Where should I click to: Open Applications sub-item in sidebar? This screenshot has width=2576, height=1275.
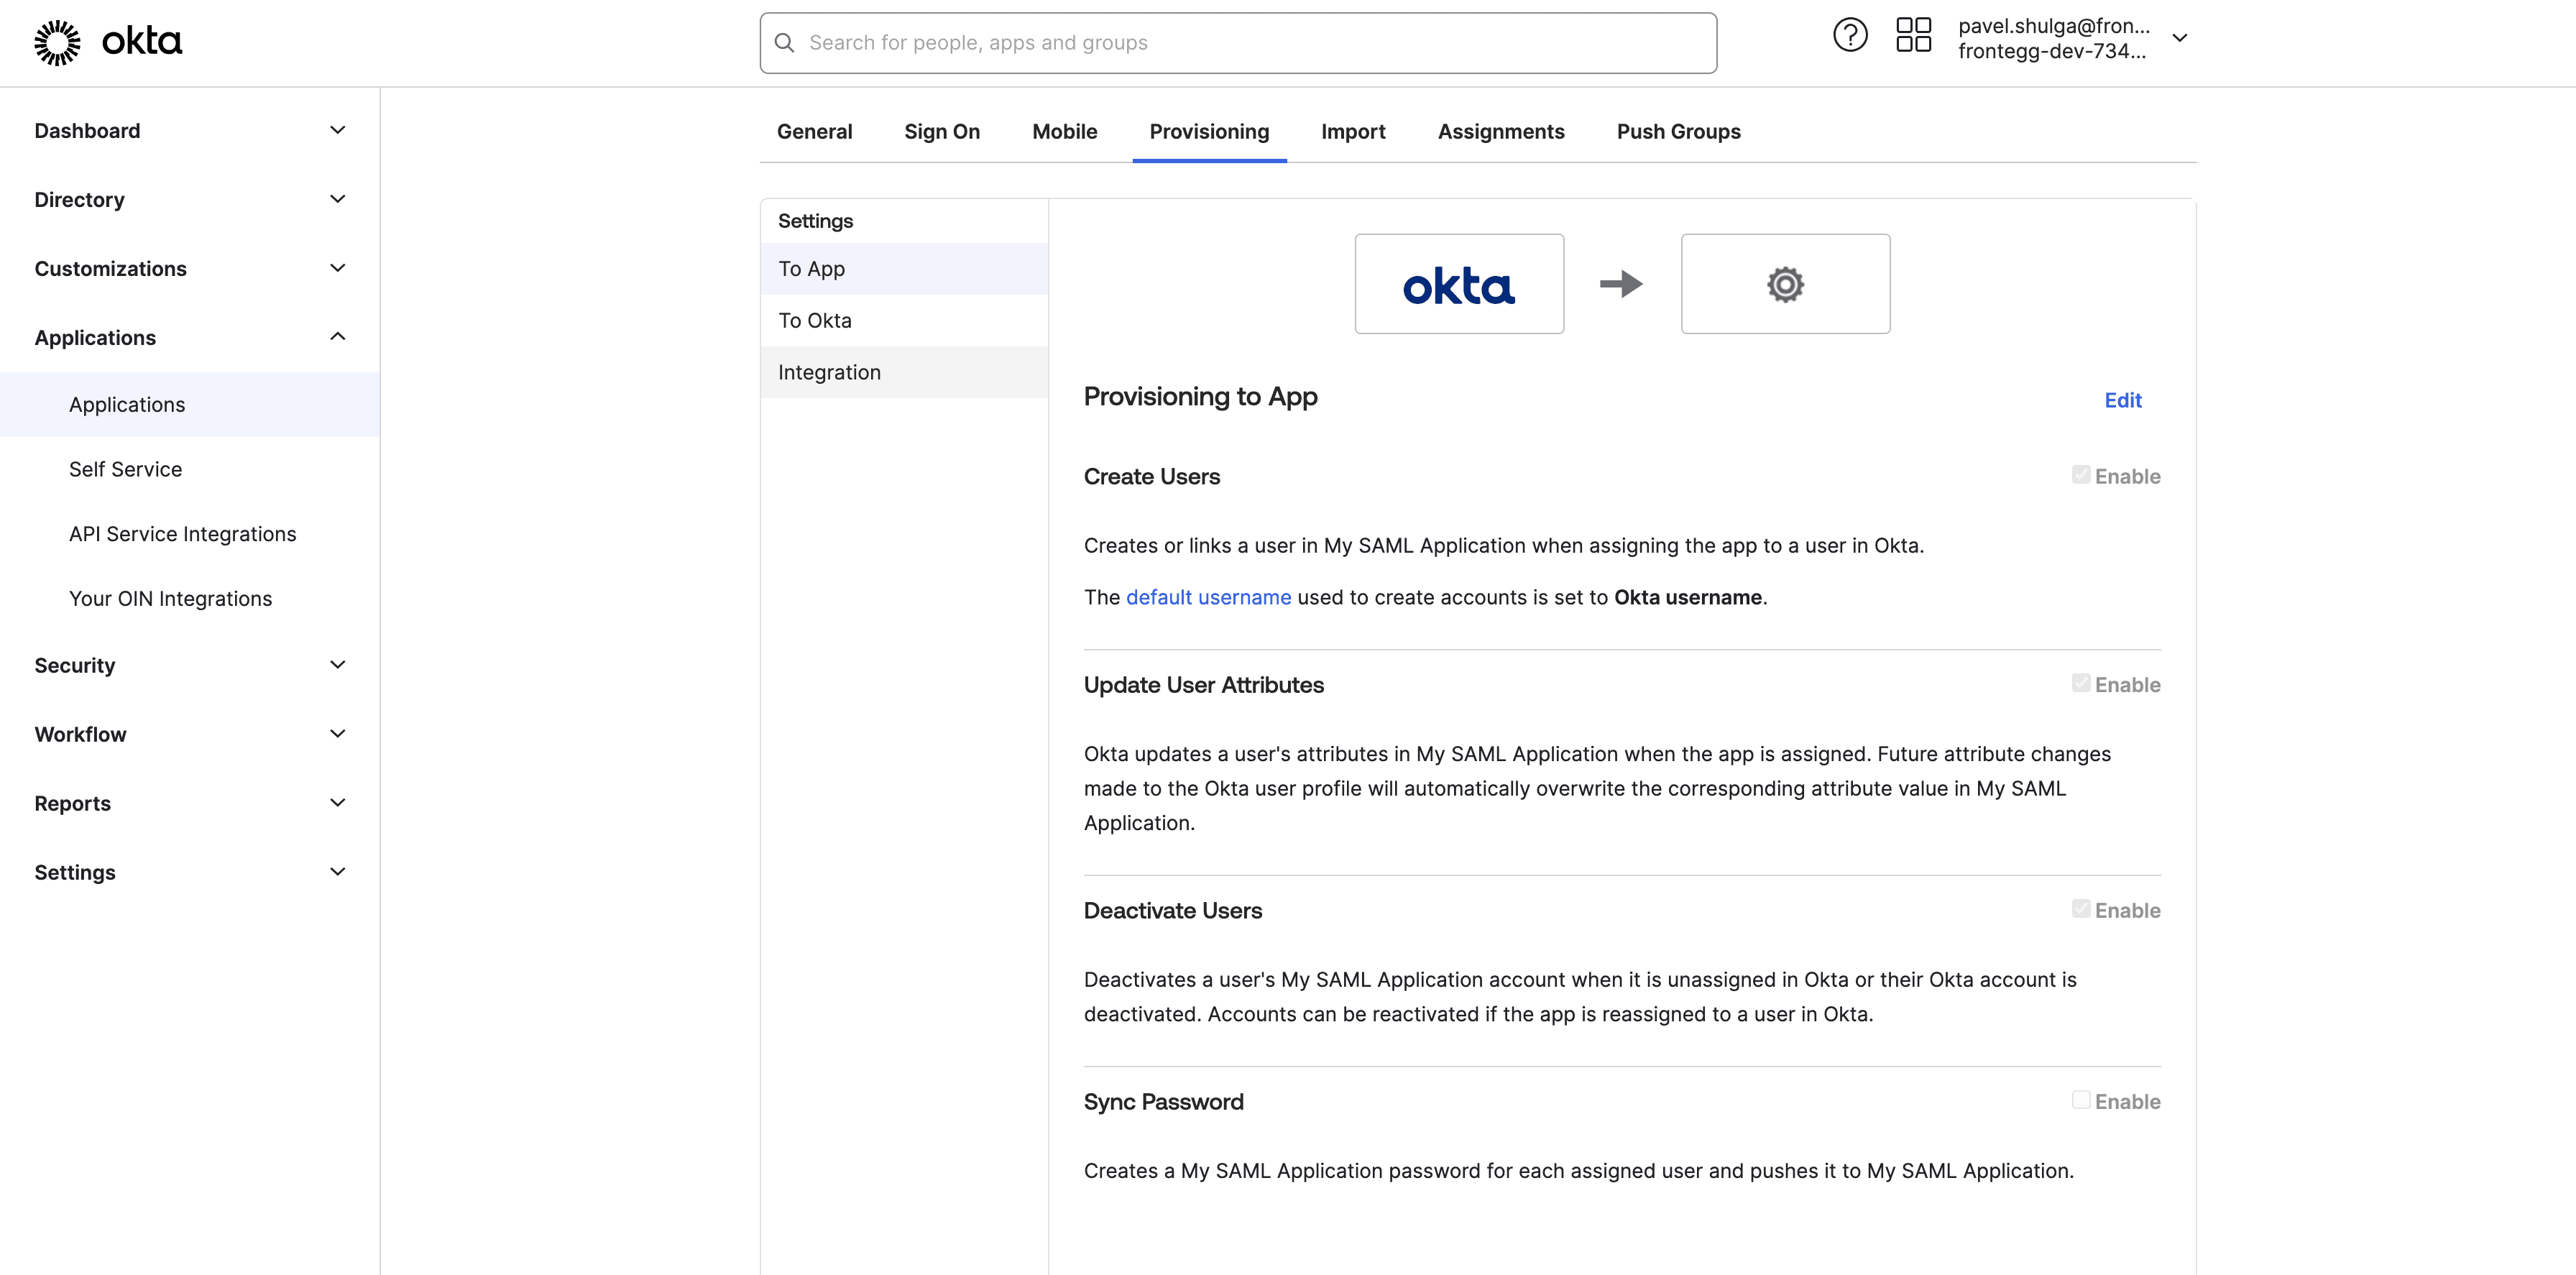pos(190,405)
